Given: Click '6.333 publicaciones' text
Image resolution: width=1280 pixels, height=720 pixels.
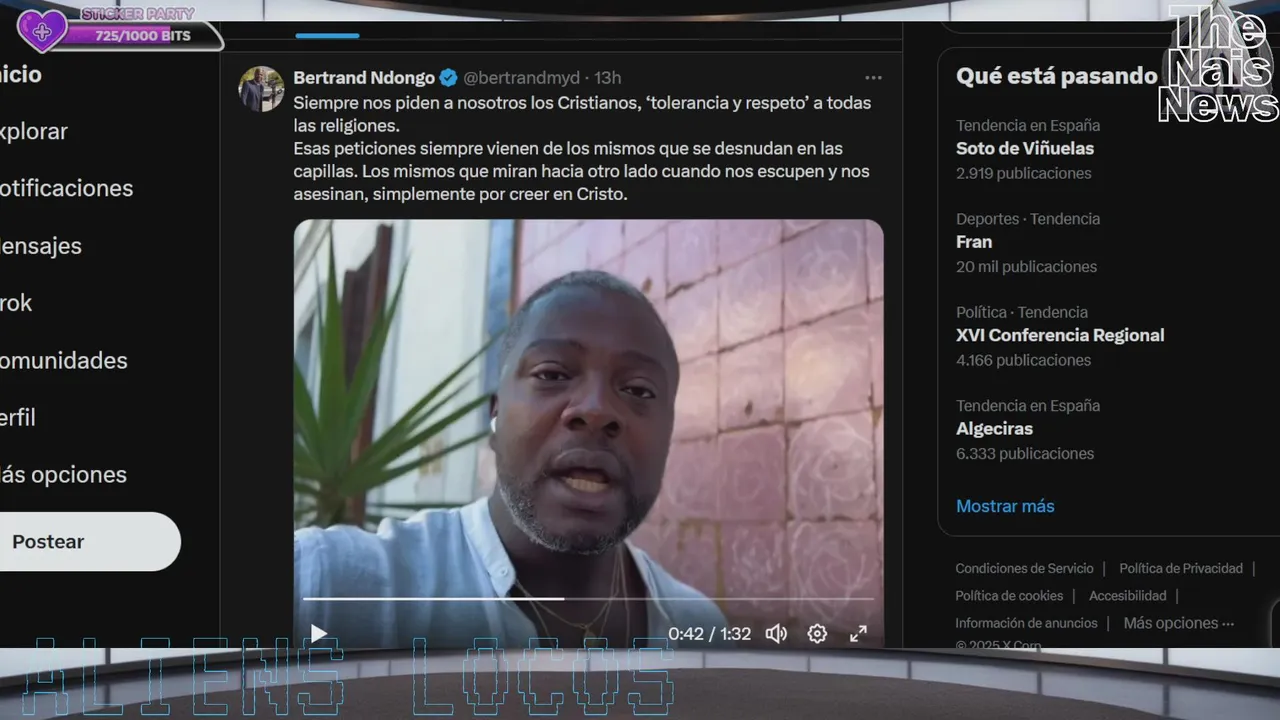Looking at the screenshot, I should [1025, 453].
